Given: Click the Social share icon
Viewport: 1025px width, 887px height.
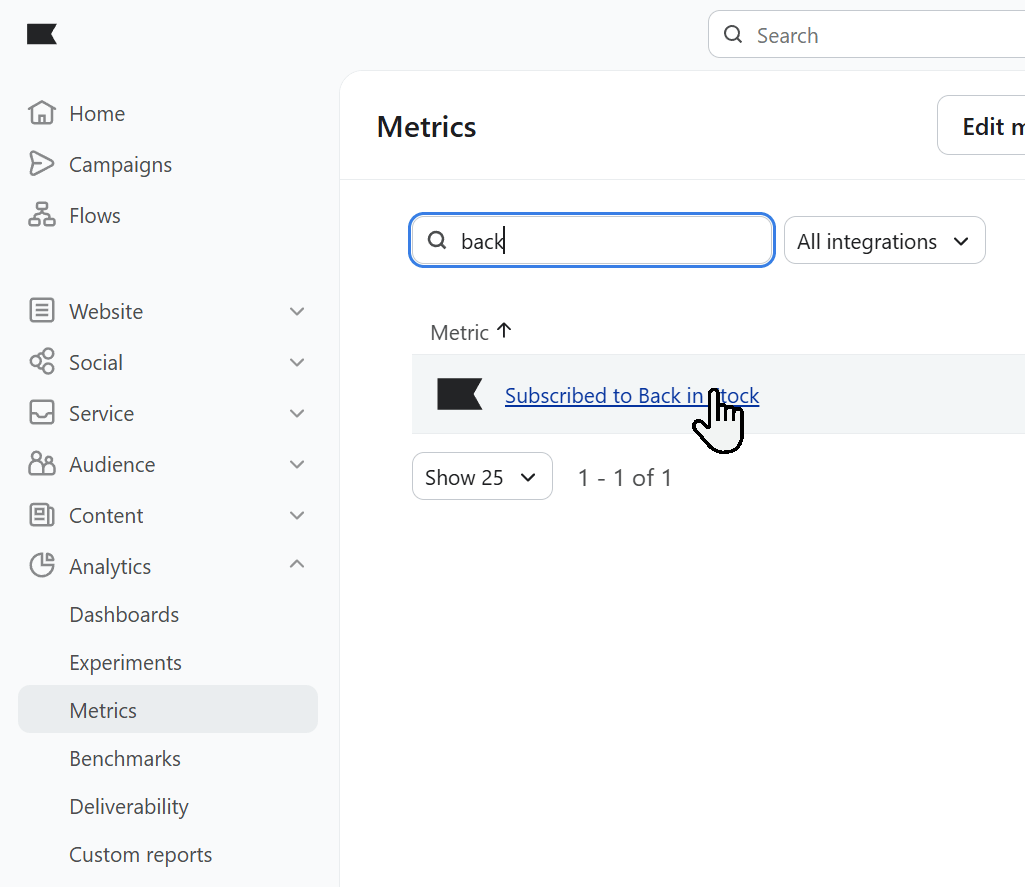Looking at the screenshot, I should pyautogui.click(x=42, y=361).
